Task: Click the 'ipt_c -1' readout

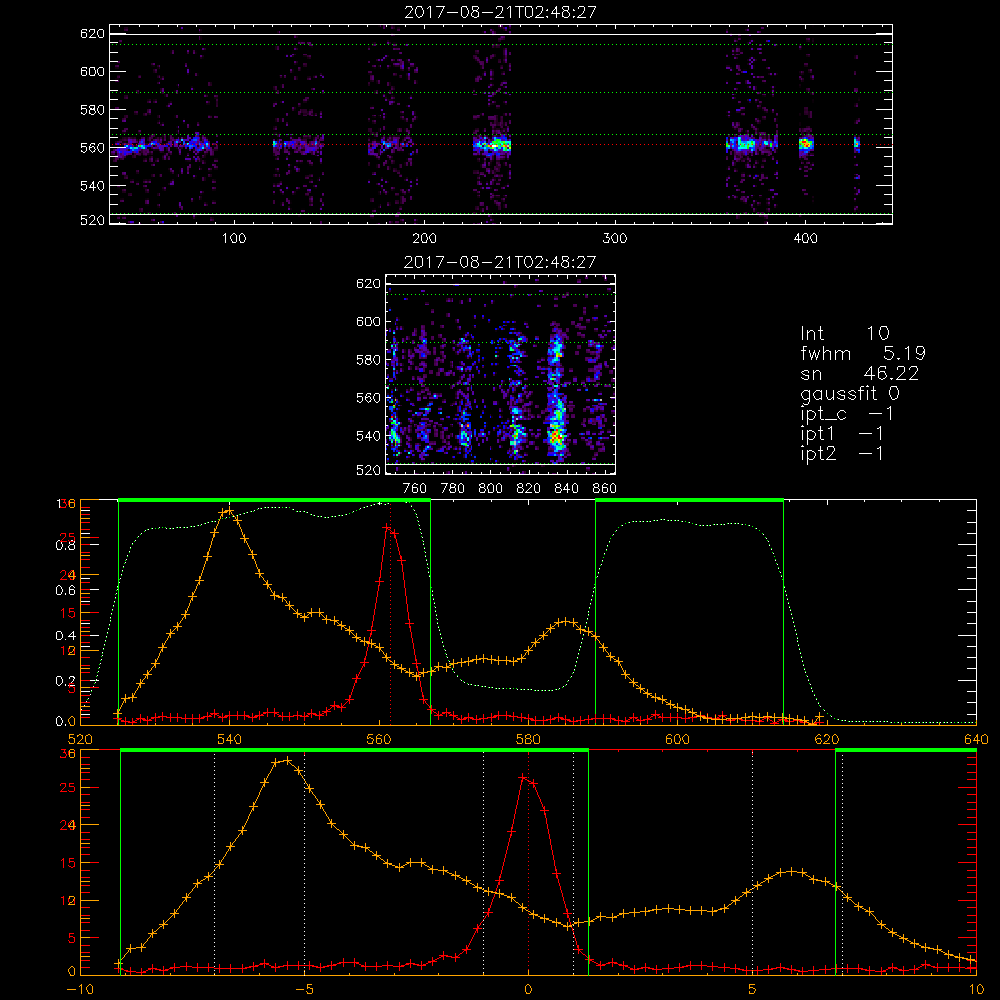Action: pos(846,414)
